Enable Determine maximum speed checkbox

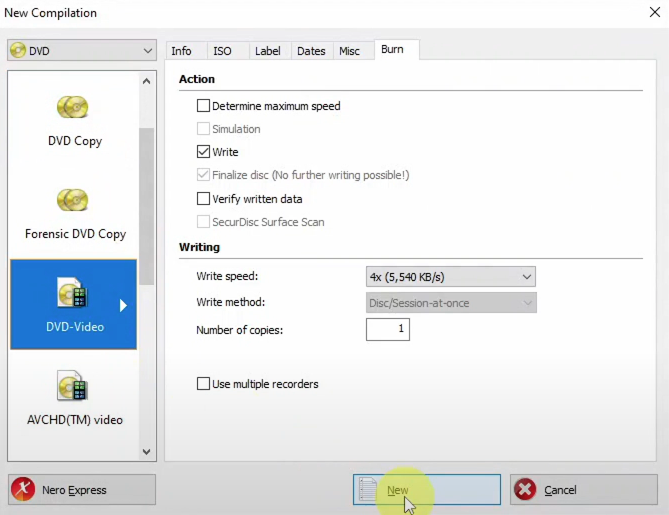204,106
